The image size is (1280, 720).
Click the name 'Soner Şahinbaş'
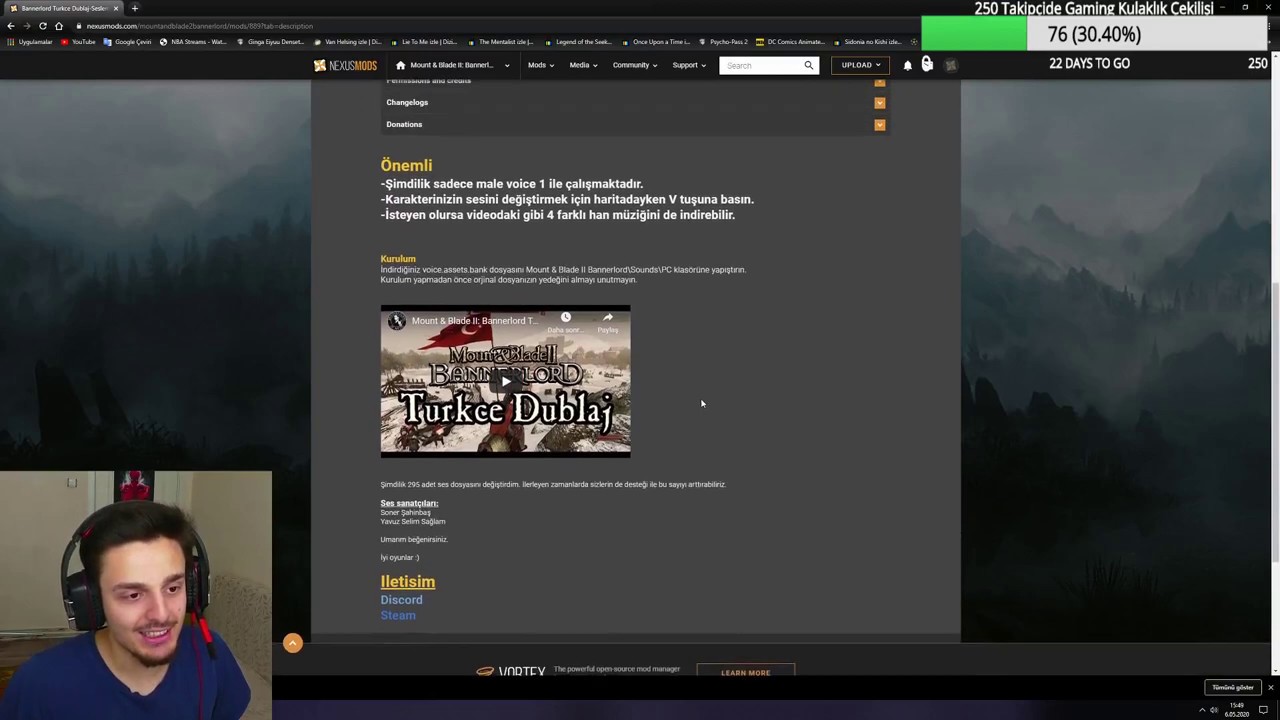405,513
